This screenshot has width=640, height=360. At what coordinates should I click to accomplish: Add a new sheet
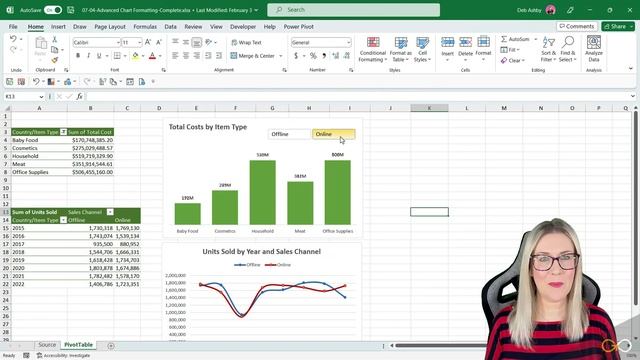click(111, 346)
